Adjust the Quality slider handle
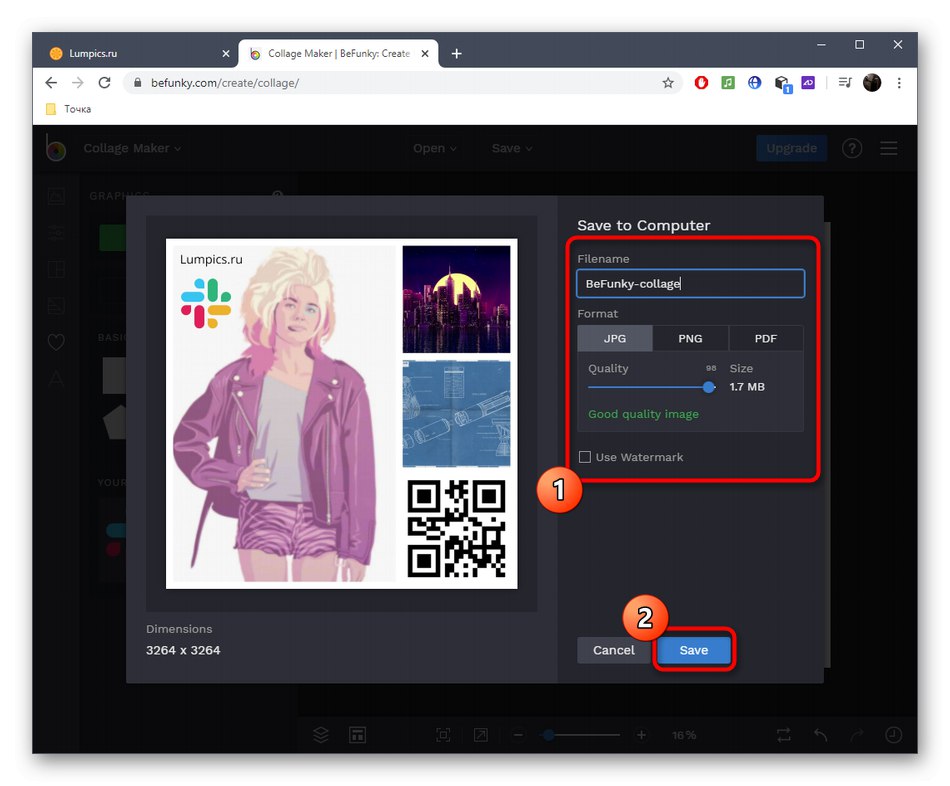 coord(709,387)
